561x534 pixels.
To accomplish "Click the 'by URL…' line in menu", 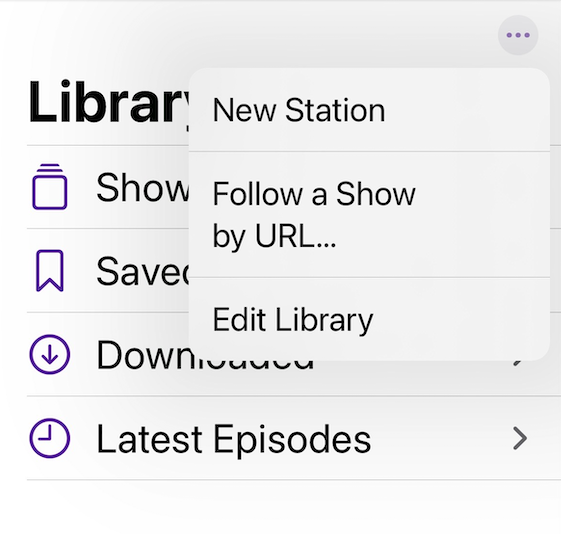I will 274,236.
